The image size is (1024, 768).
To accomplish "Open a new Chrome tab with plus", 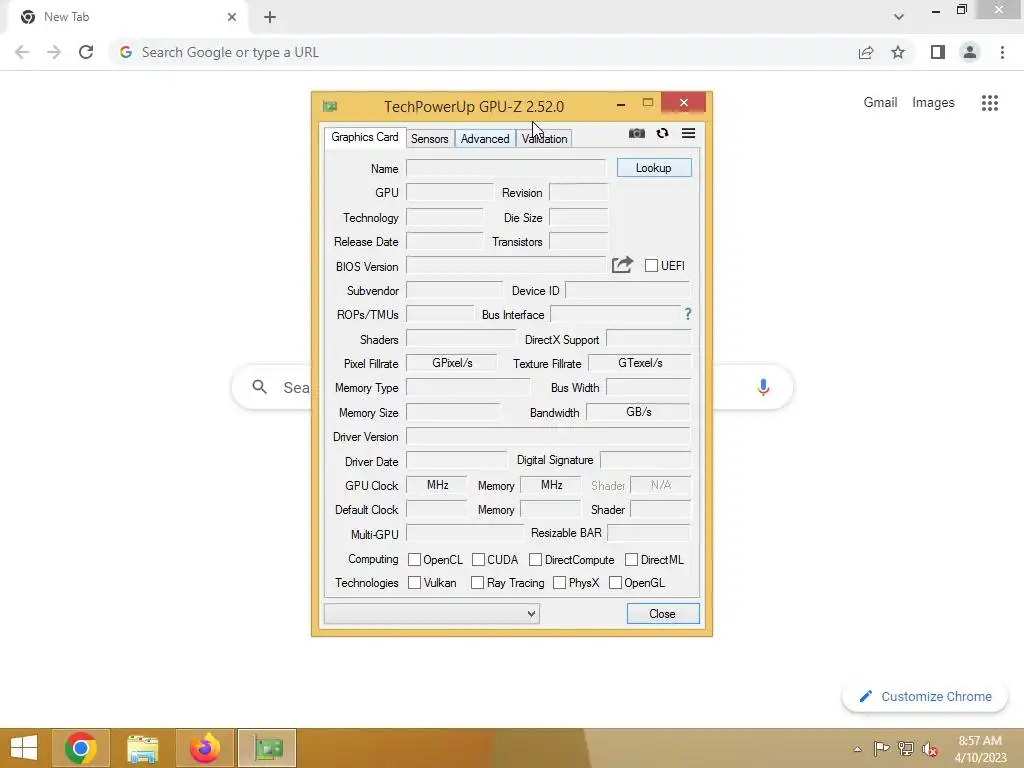I will [x=270, y=17].
